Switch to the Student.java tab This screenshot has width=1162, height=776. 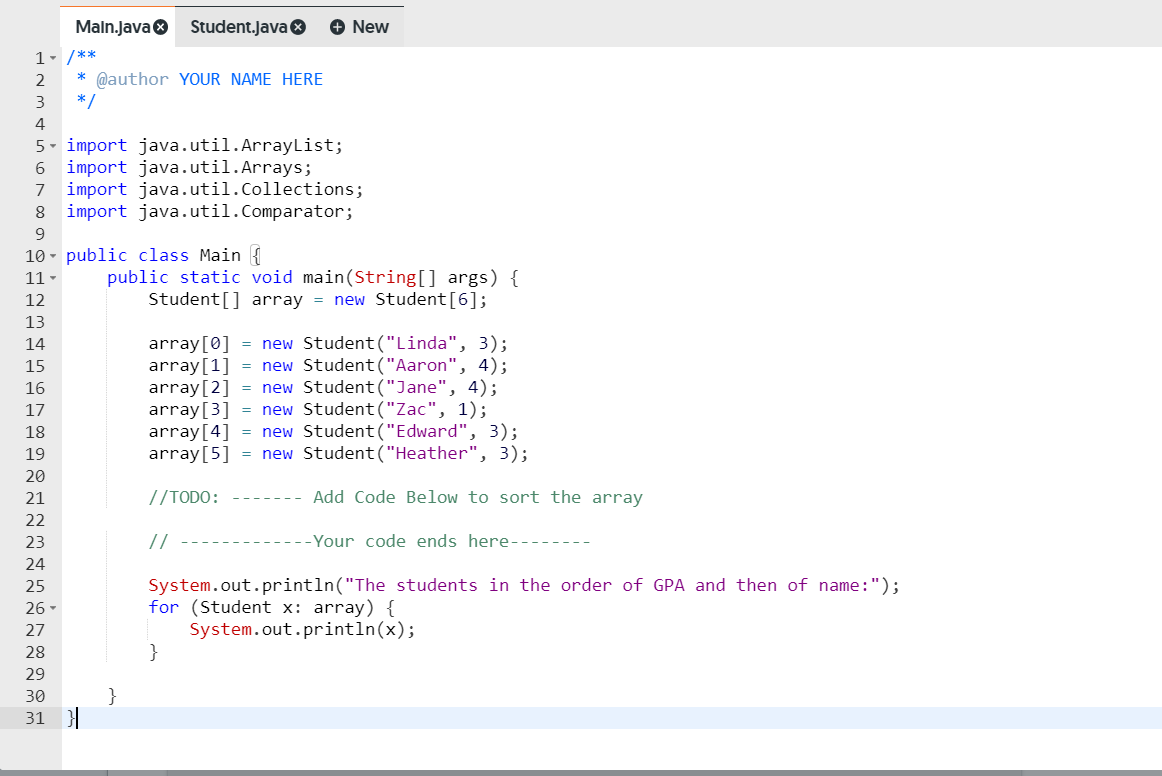coord(237,27)
